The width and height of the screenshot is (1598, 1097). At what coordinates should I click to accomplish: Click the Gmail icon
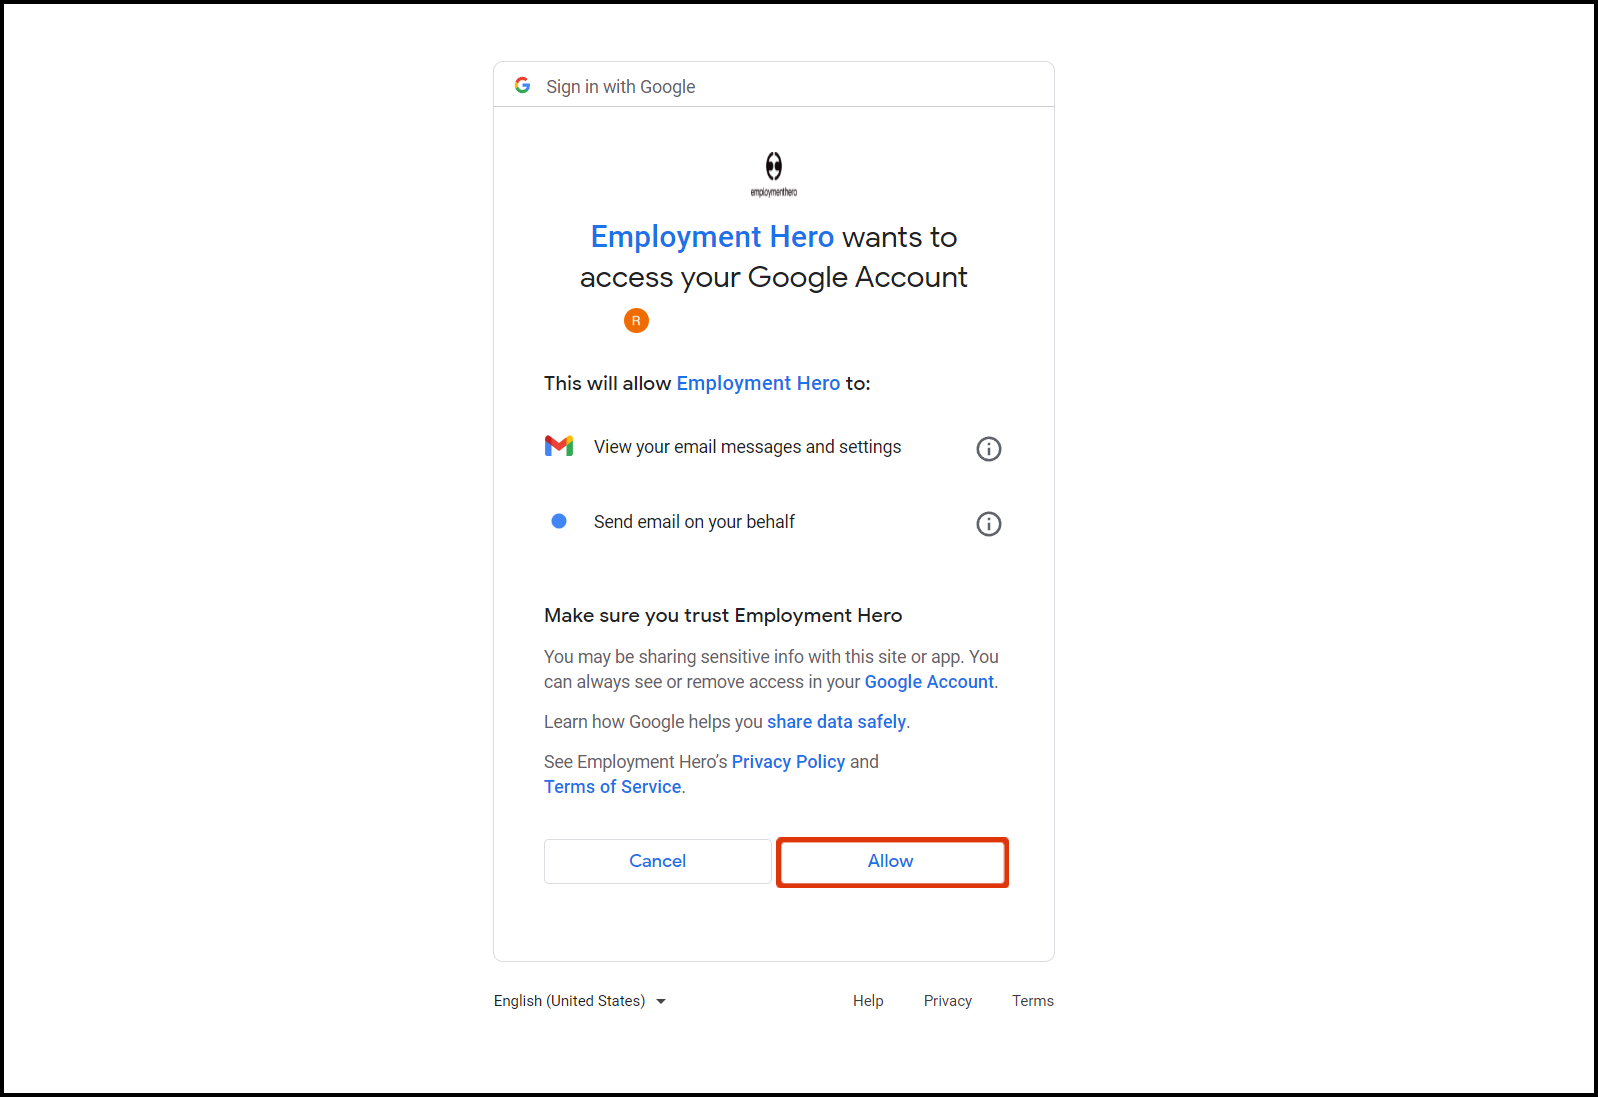coord(559,446)
